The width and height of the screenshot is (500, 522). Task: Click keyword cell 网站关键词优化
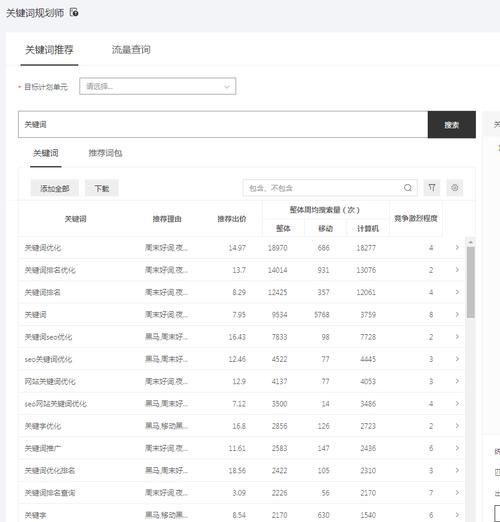50,381
